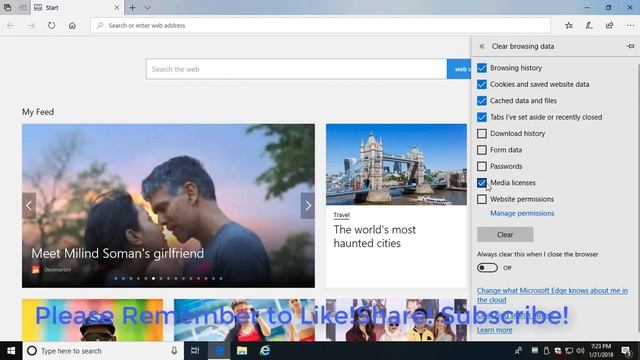Refresh the page
Viewport: 640px width, 360px height.
(51, 25)
